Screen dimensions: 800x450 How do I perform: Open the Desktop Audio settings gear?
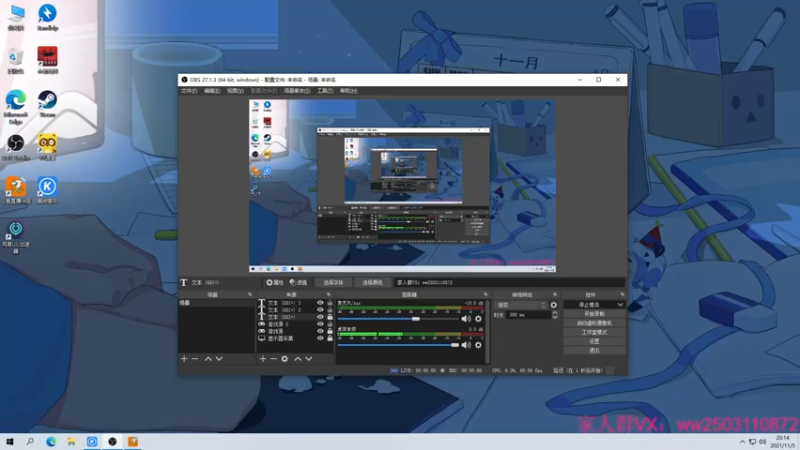click(478, 345)
